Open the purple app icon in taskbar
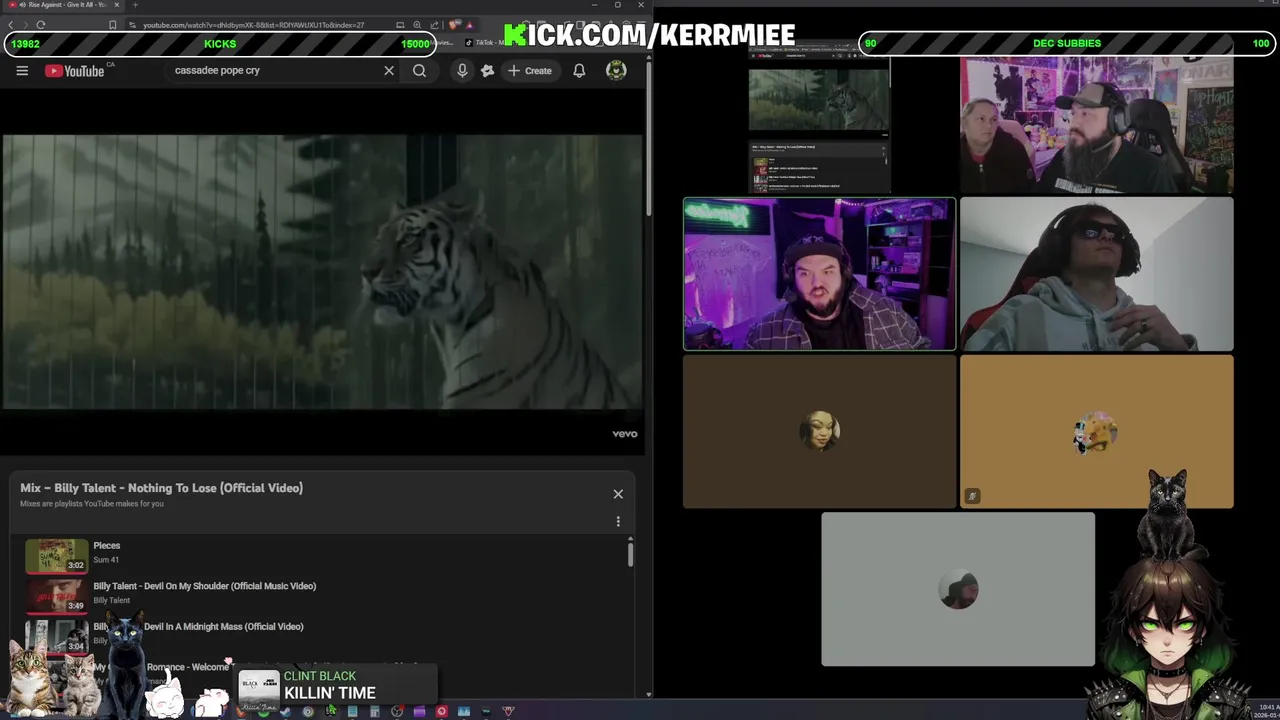1280x720 pixels. pos(419,712)
